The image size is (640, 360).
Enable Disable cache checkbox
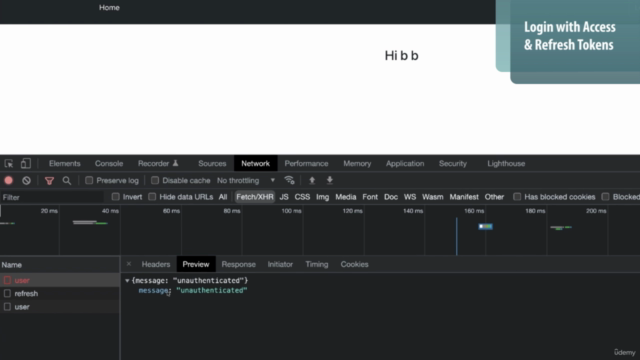(155, 180)
